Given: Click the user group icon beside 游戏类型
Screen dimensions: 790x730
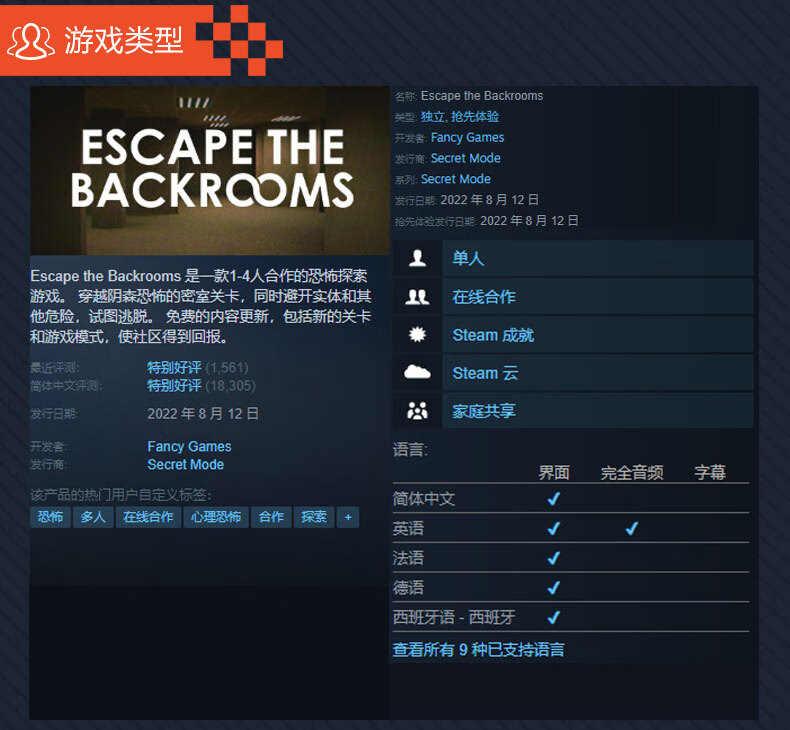Looking at the screenshot, I should (x=30, y=41).
